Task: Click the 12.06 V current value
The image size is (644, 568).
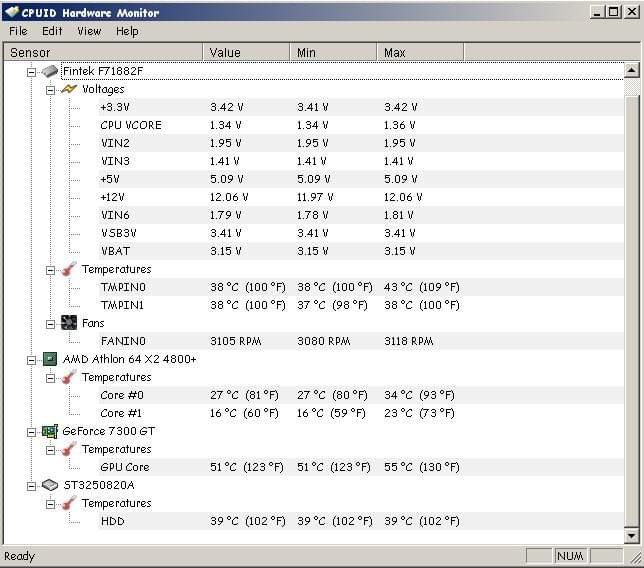Action: (229, 197)
